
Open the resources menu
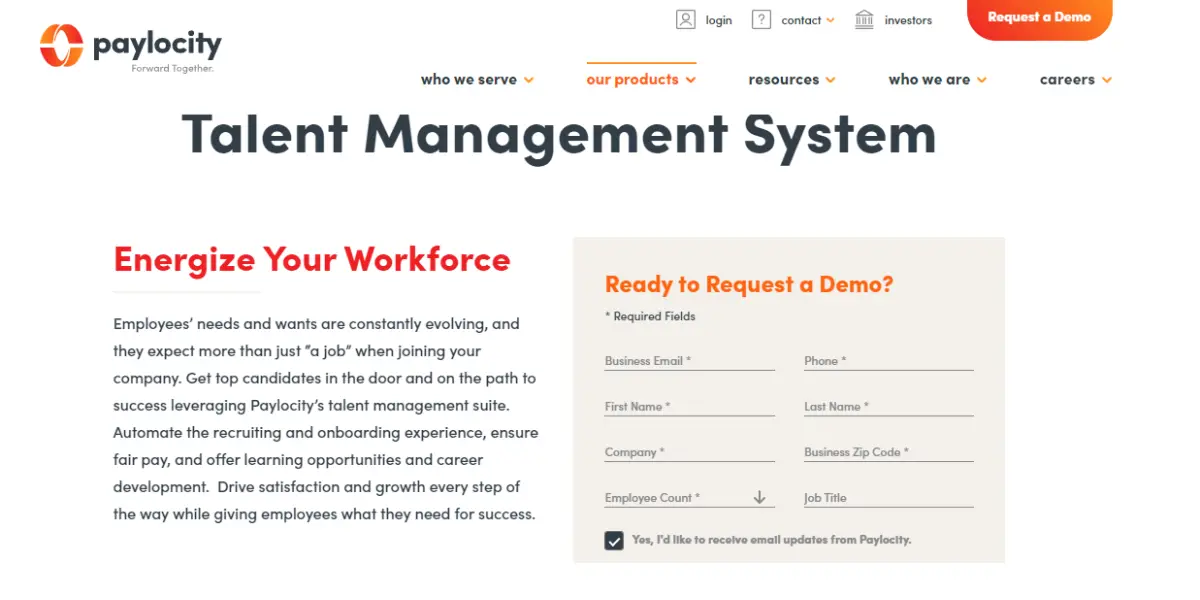tap(792, 80)
